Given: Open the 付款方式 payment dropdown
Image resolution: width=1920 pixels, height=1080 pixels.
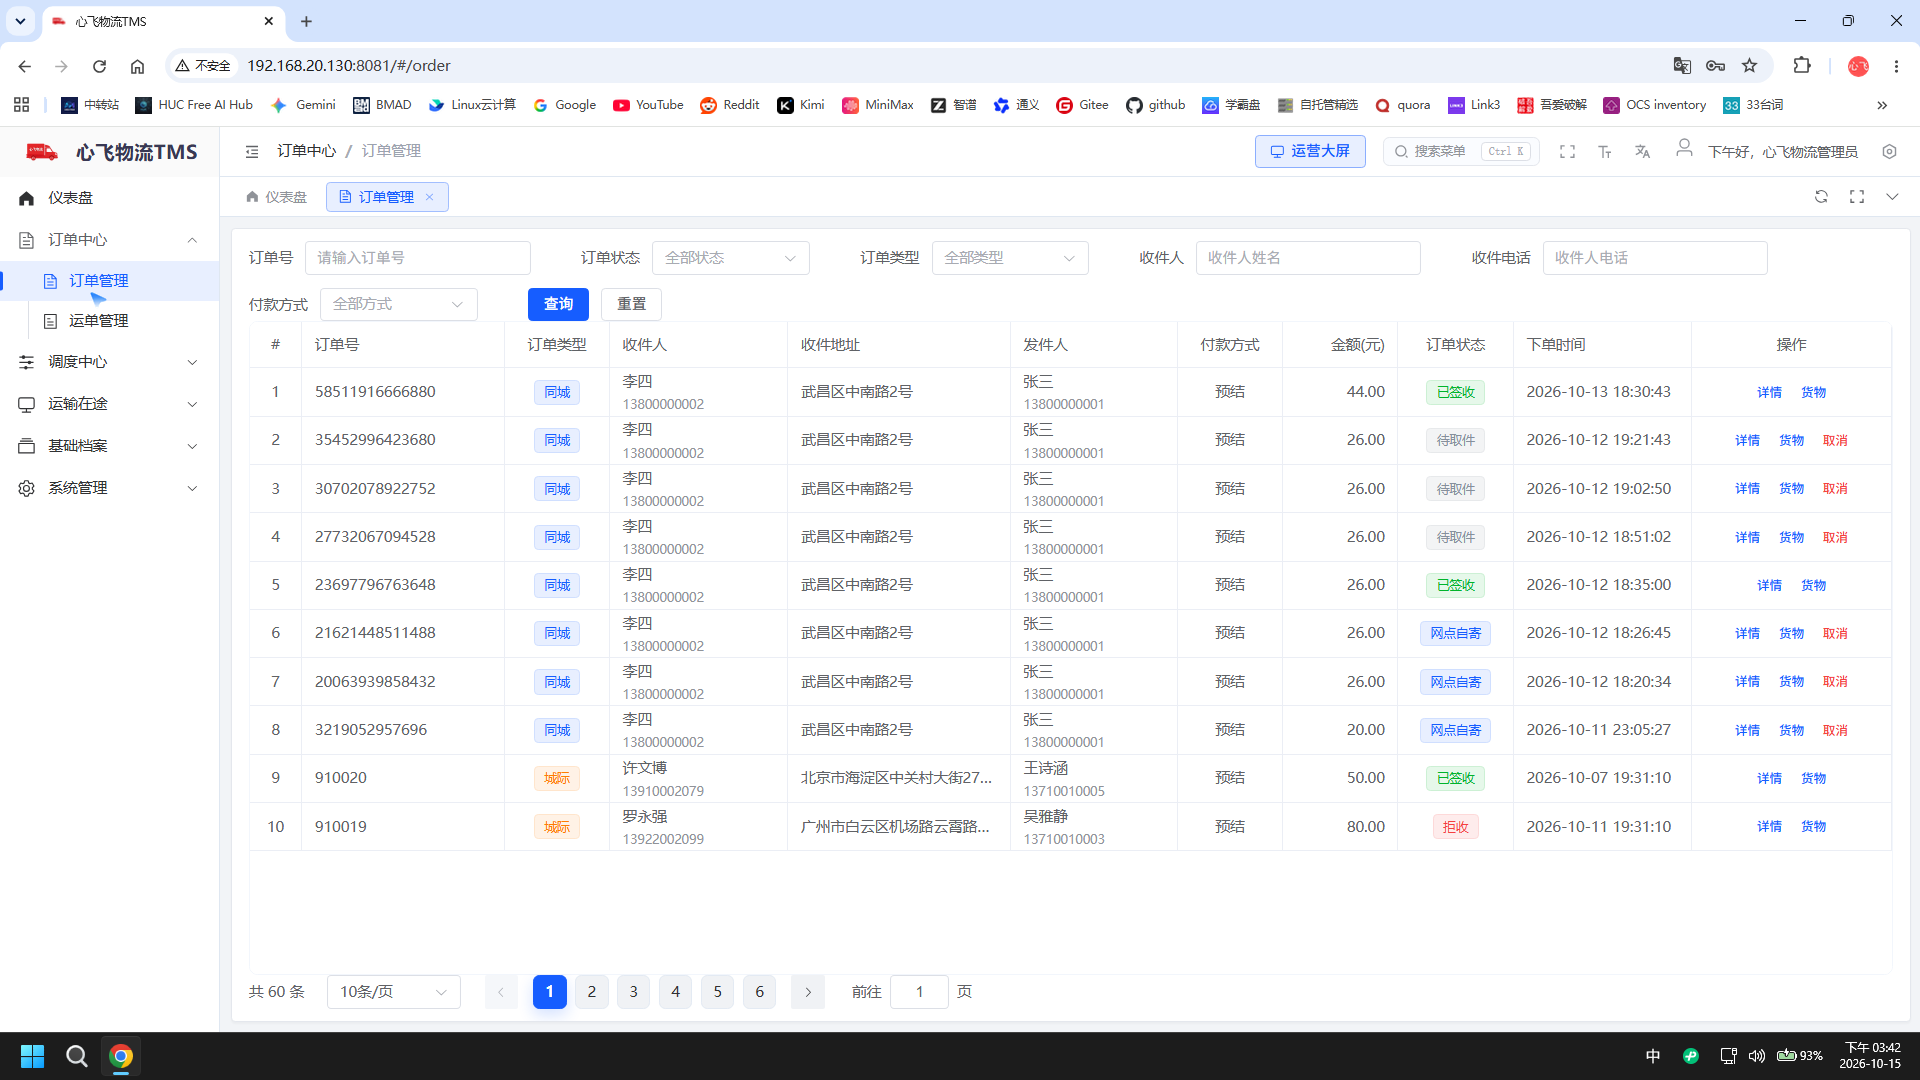Looking at the screenshot, I should pos(399,304).
